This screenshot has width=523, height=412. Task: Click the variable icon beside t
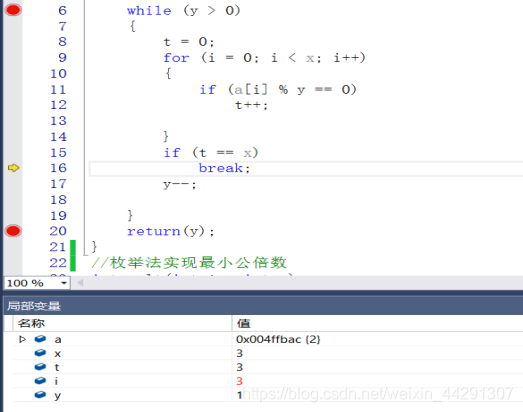(x=40, y=367)
